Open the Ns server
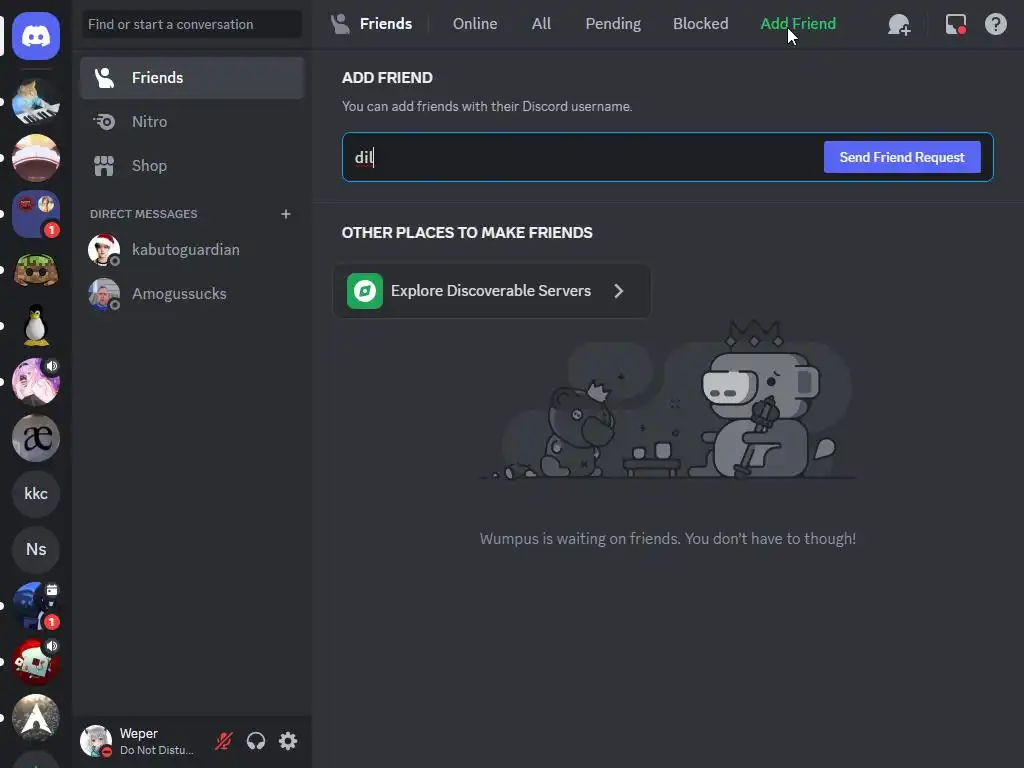The width and height of the screenshot is (1024, 768). [36, 550]
